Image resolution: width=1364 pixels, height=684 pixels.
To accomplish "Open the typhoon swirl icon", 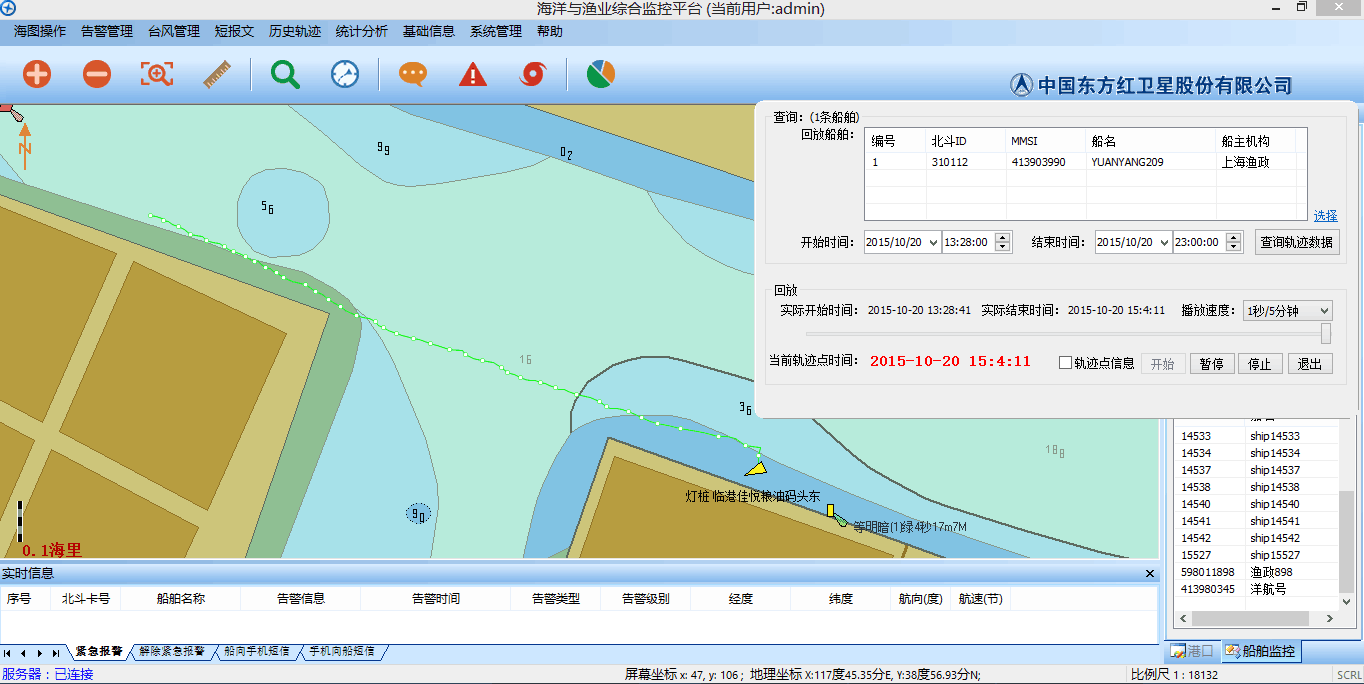I will coord(533,74).
